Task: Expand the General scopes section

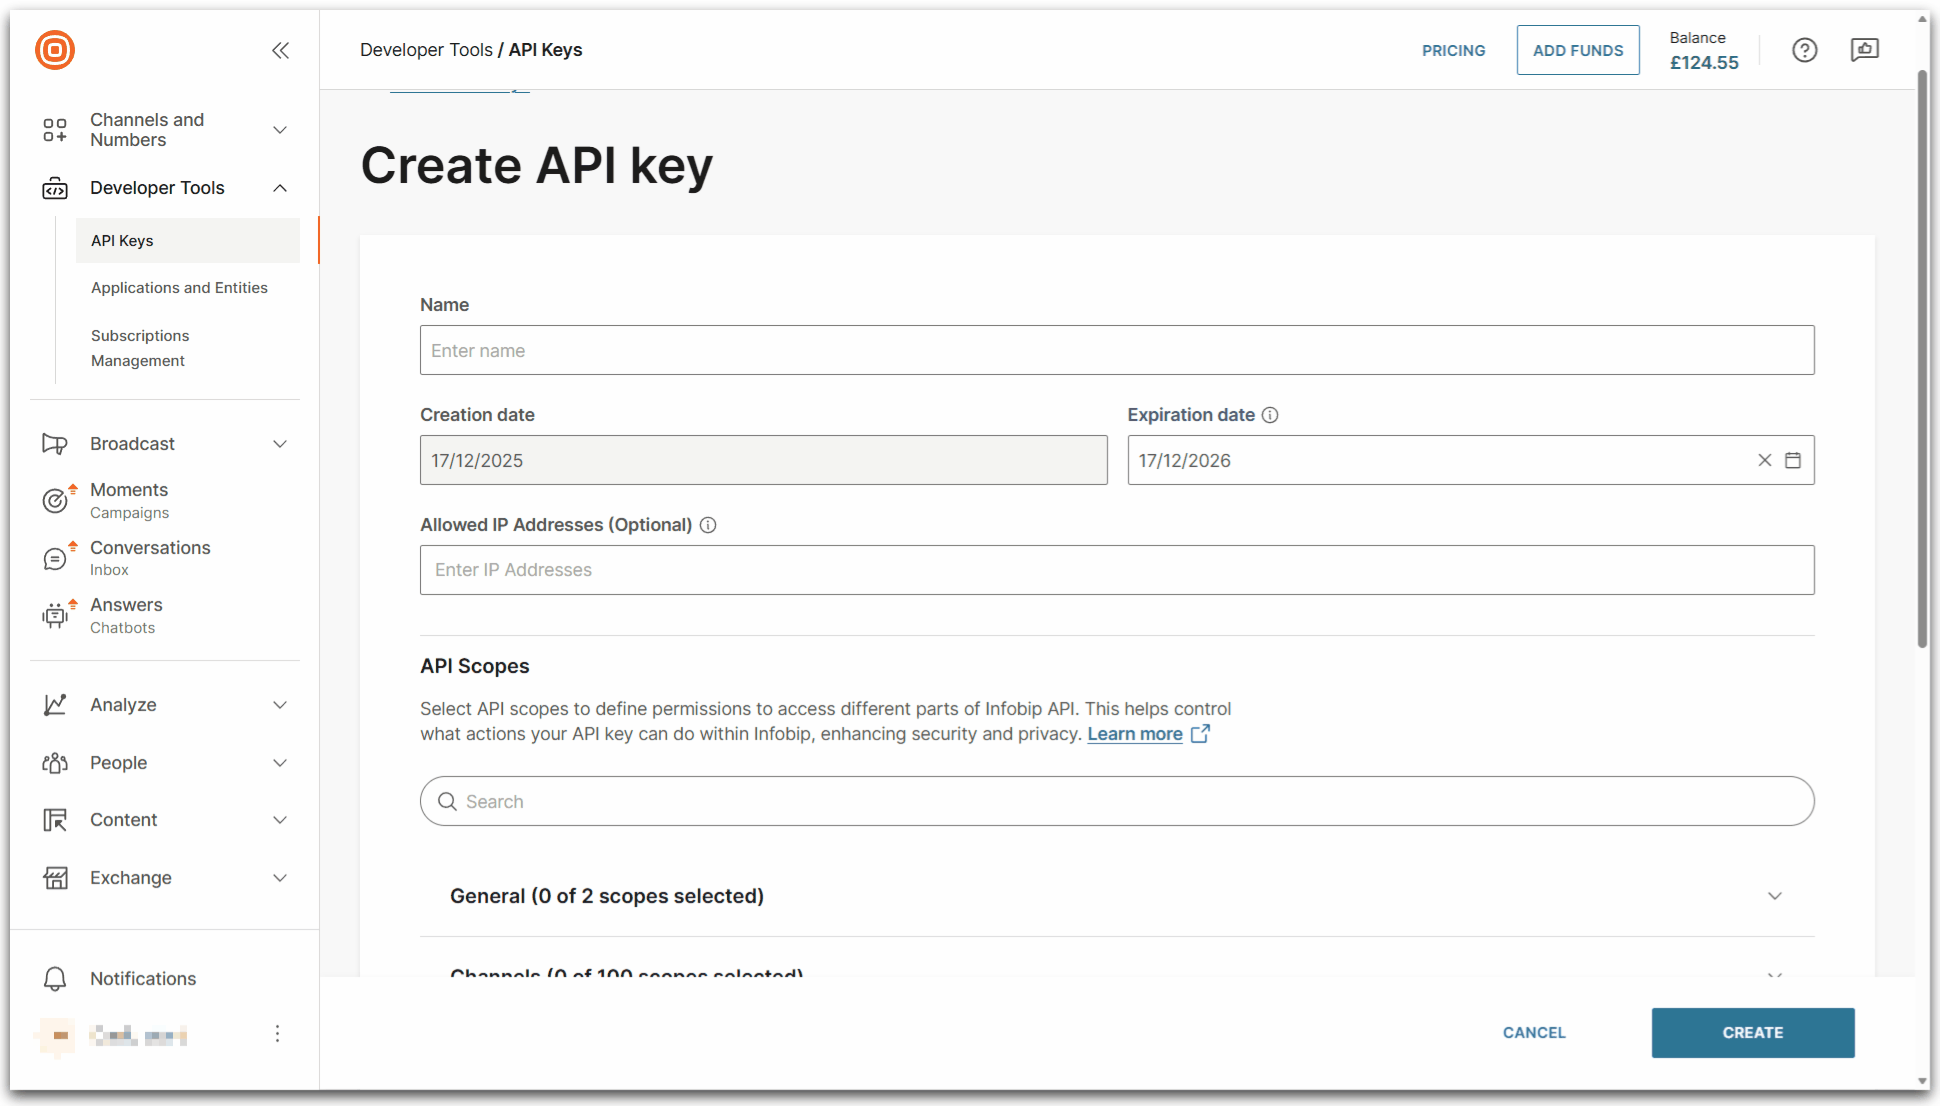Action: click(1775, 896)
